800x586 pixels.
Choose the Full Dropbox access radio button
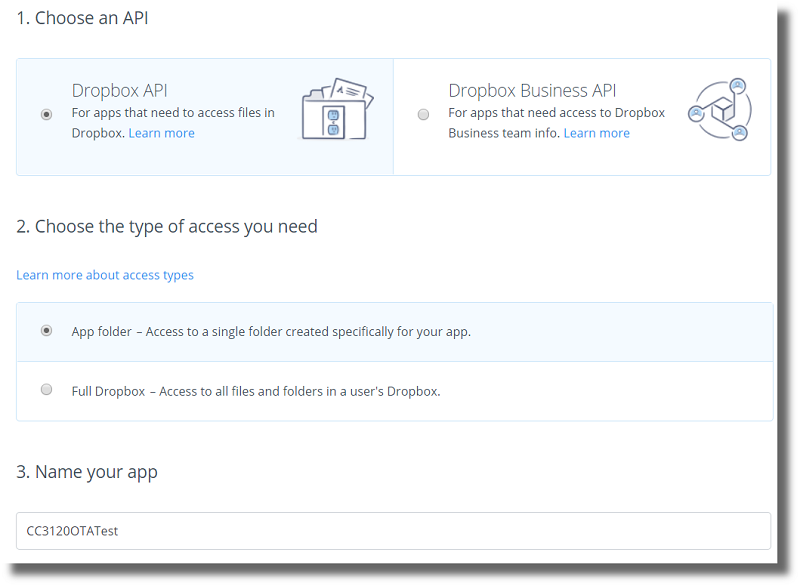[x=46, y=390]
